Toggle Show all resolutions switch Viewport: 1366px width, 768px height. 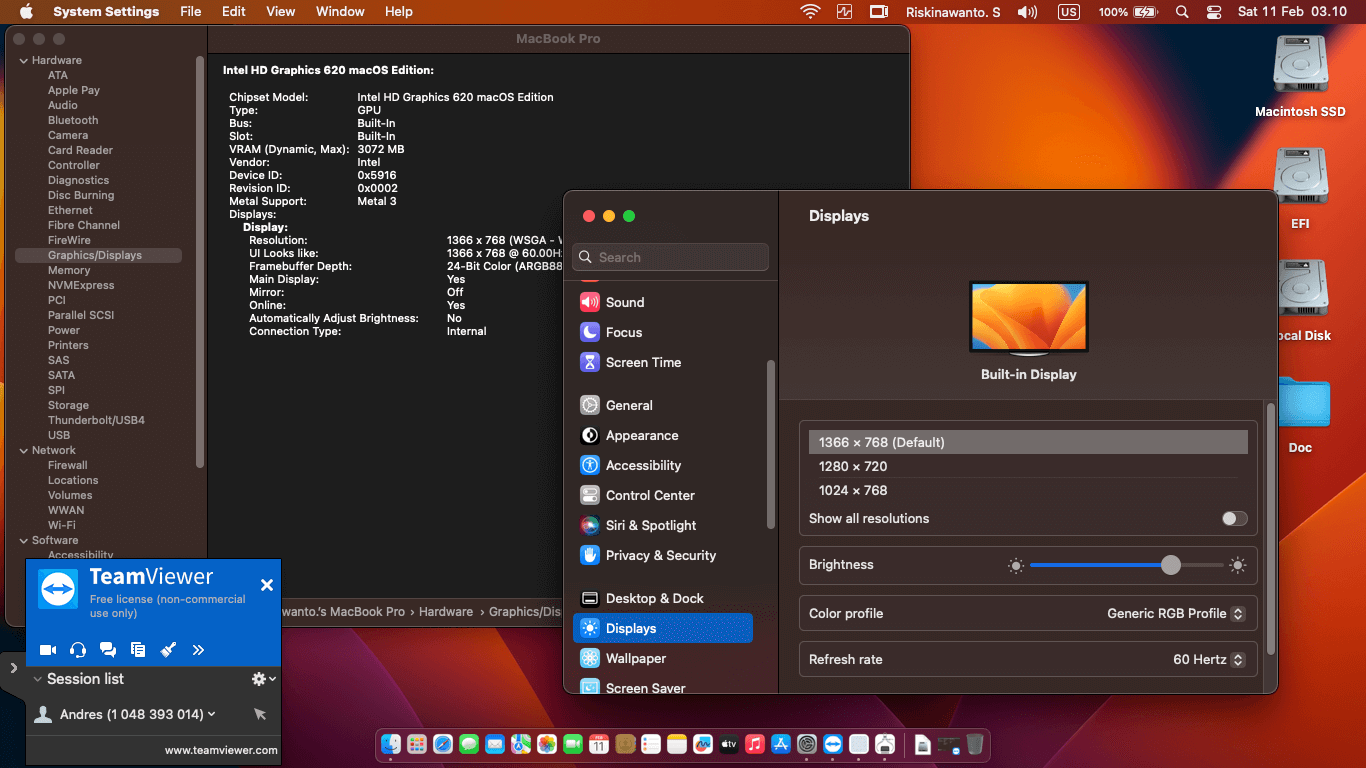1235,518
